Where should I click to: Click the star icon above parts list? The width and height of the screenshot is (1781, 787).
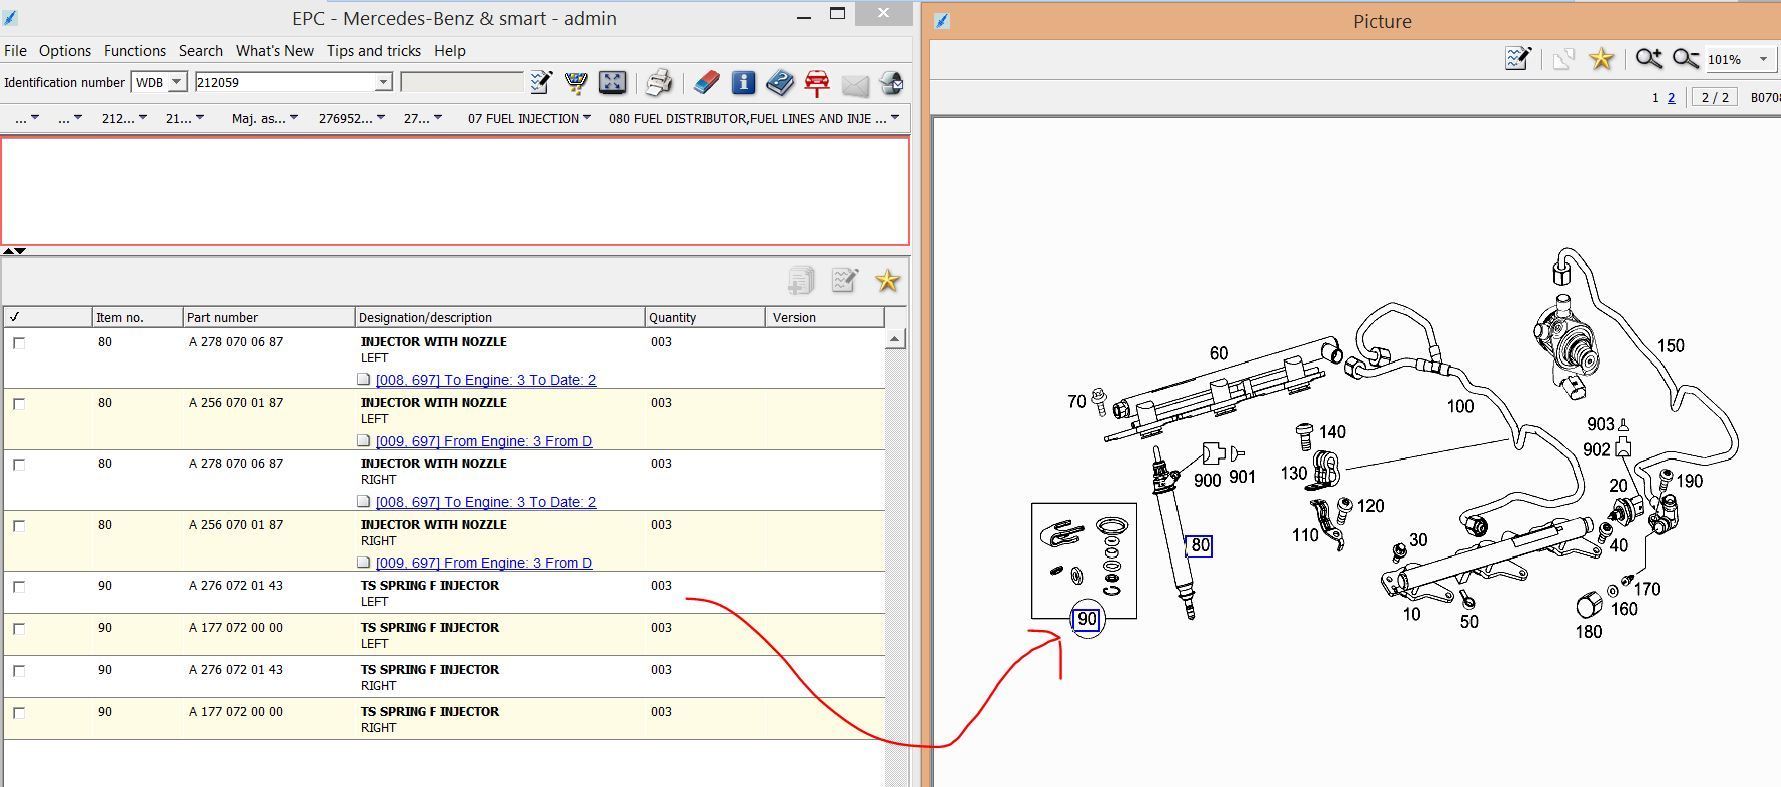pos(887,281)
